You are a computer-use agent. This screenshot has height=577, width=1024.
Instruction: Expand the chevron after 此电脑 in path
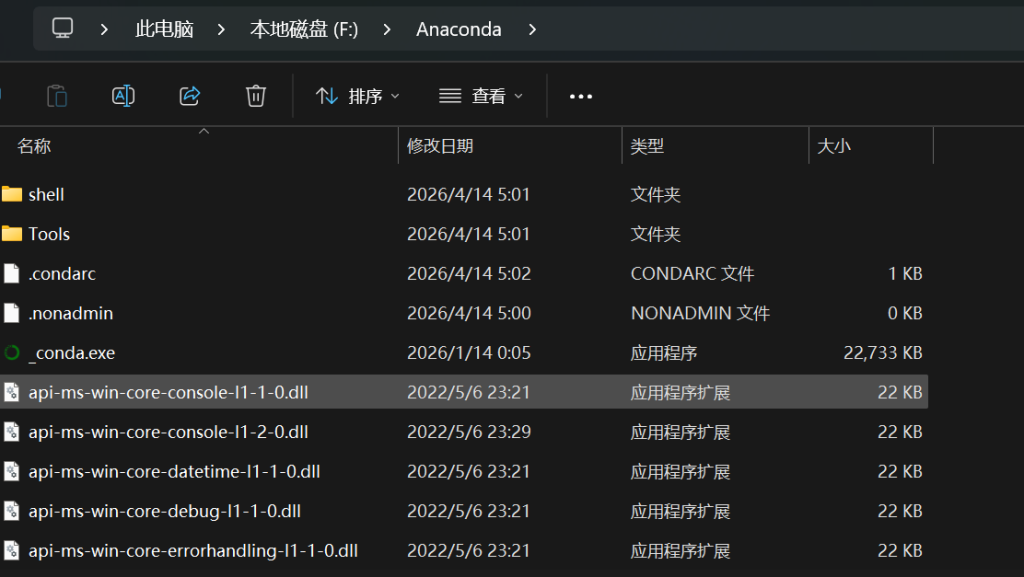point(222,29)
